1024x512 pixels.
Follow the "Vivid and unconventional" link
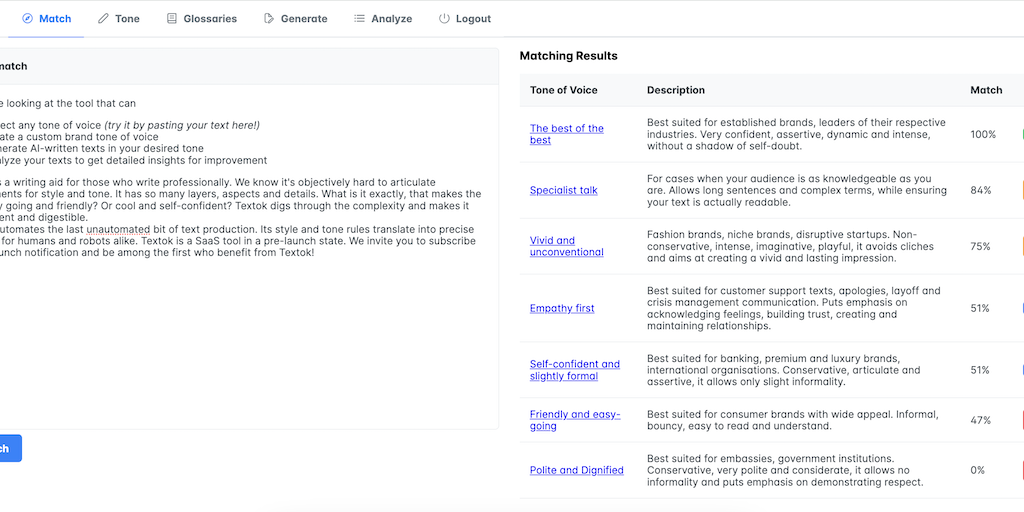pos(566,246)
